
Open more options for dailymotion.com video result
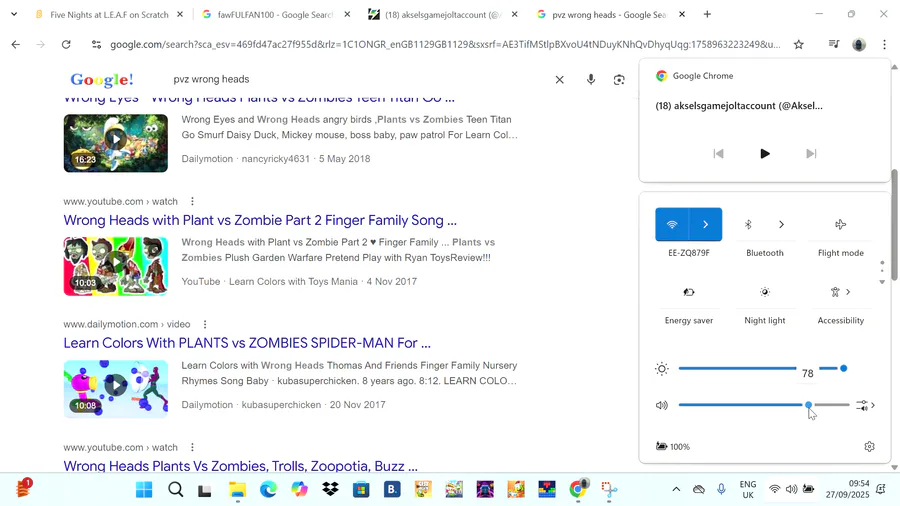click(205, 324)
